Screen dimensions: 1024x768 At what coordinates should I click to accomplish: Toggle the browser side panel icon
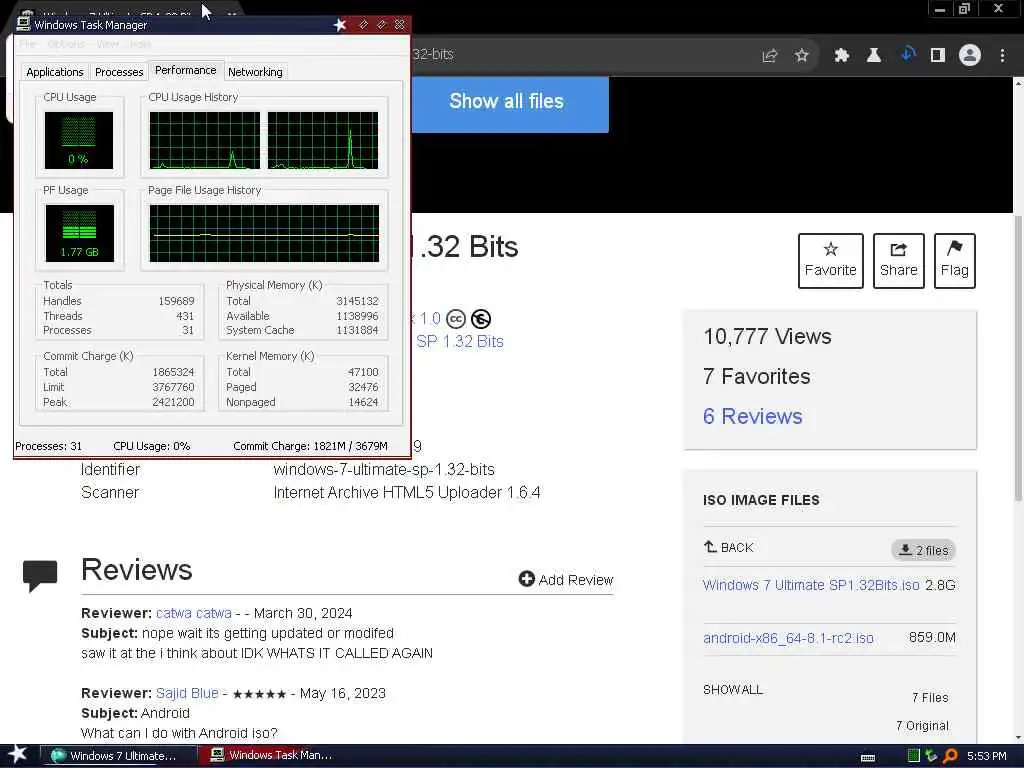click(938, 56)
